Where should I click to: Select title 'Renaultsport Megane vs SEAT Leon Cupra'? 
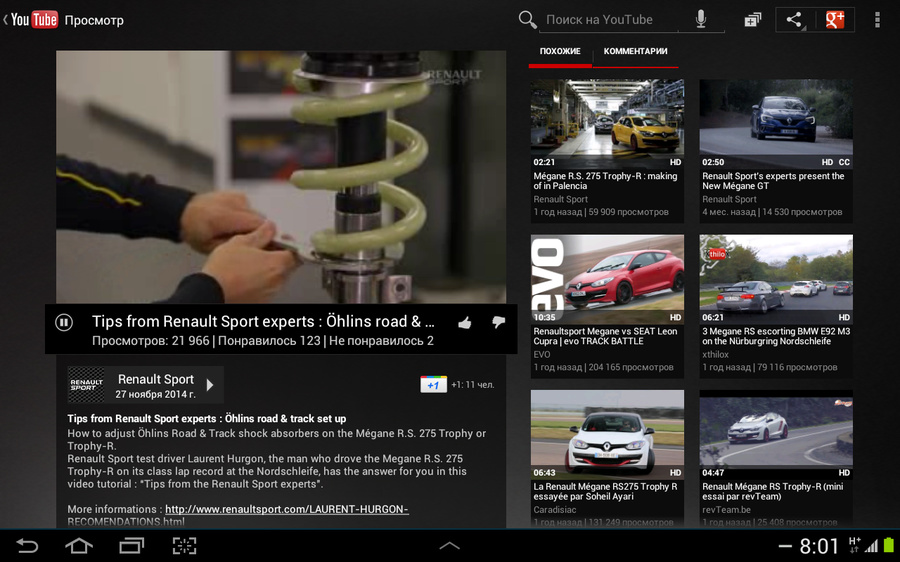tap(606, 336)
